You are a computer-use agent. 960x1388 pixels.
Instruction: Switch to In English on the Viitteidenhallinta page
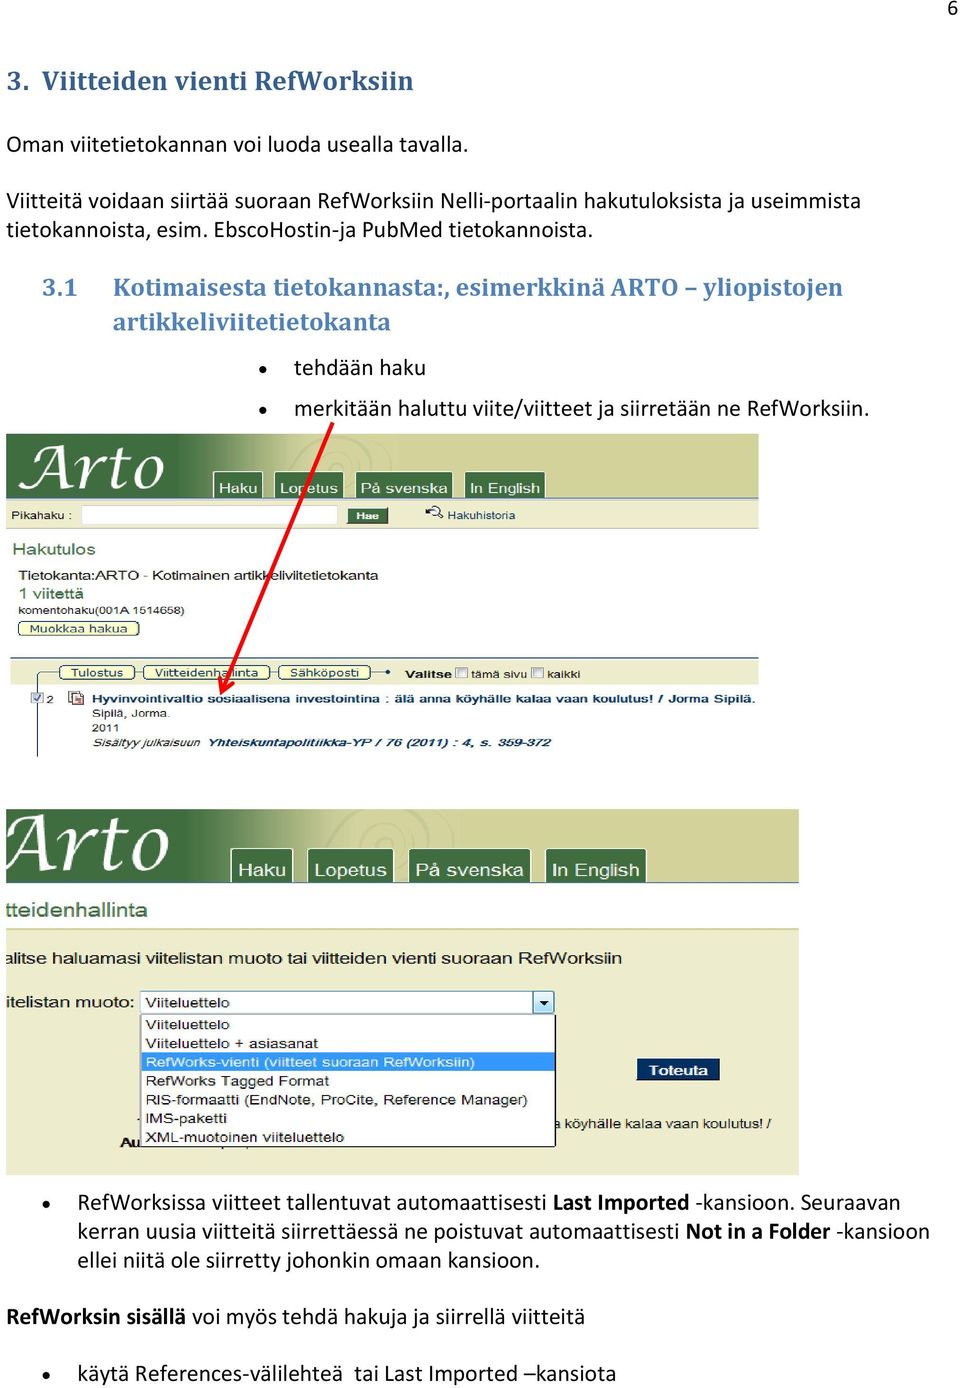point(595,868)
